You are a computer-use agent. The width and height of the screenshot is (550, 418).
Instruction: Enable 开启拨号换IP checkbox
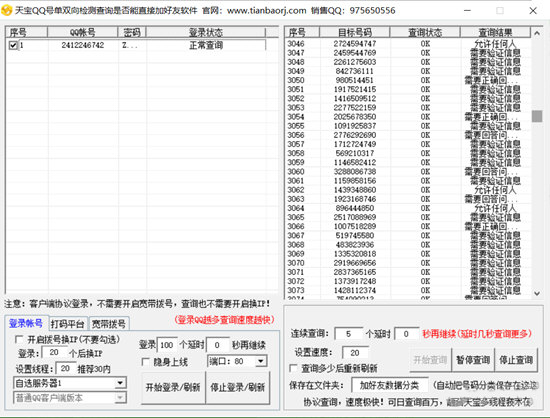tap(19, 339)
